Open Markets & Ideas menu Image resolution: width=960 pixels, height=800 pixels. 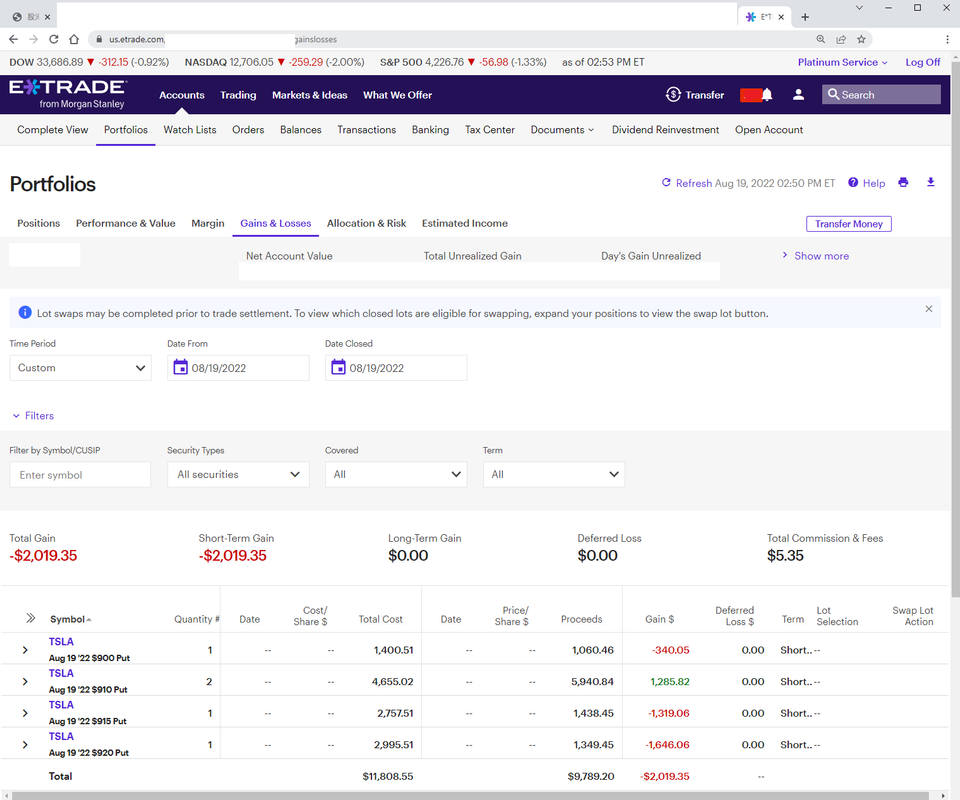click(x=310, y=95)
